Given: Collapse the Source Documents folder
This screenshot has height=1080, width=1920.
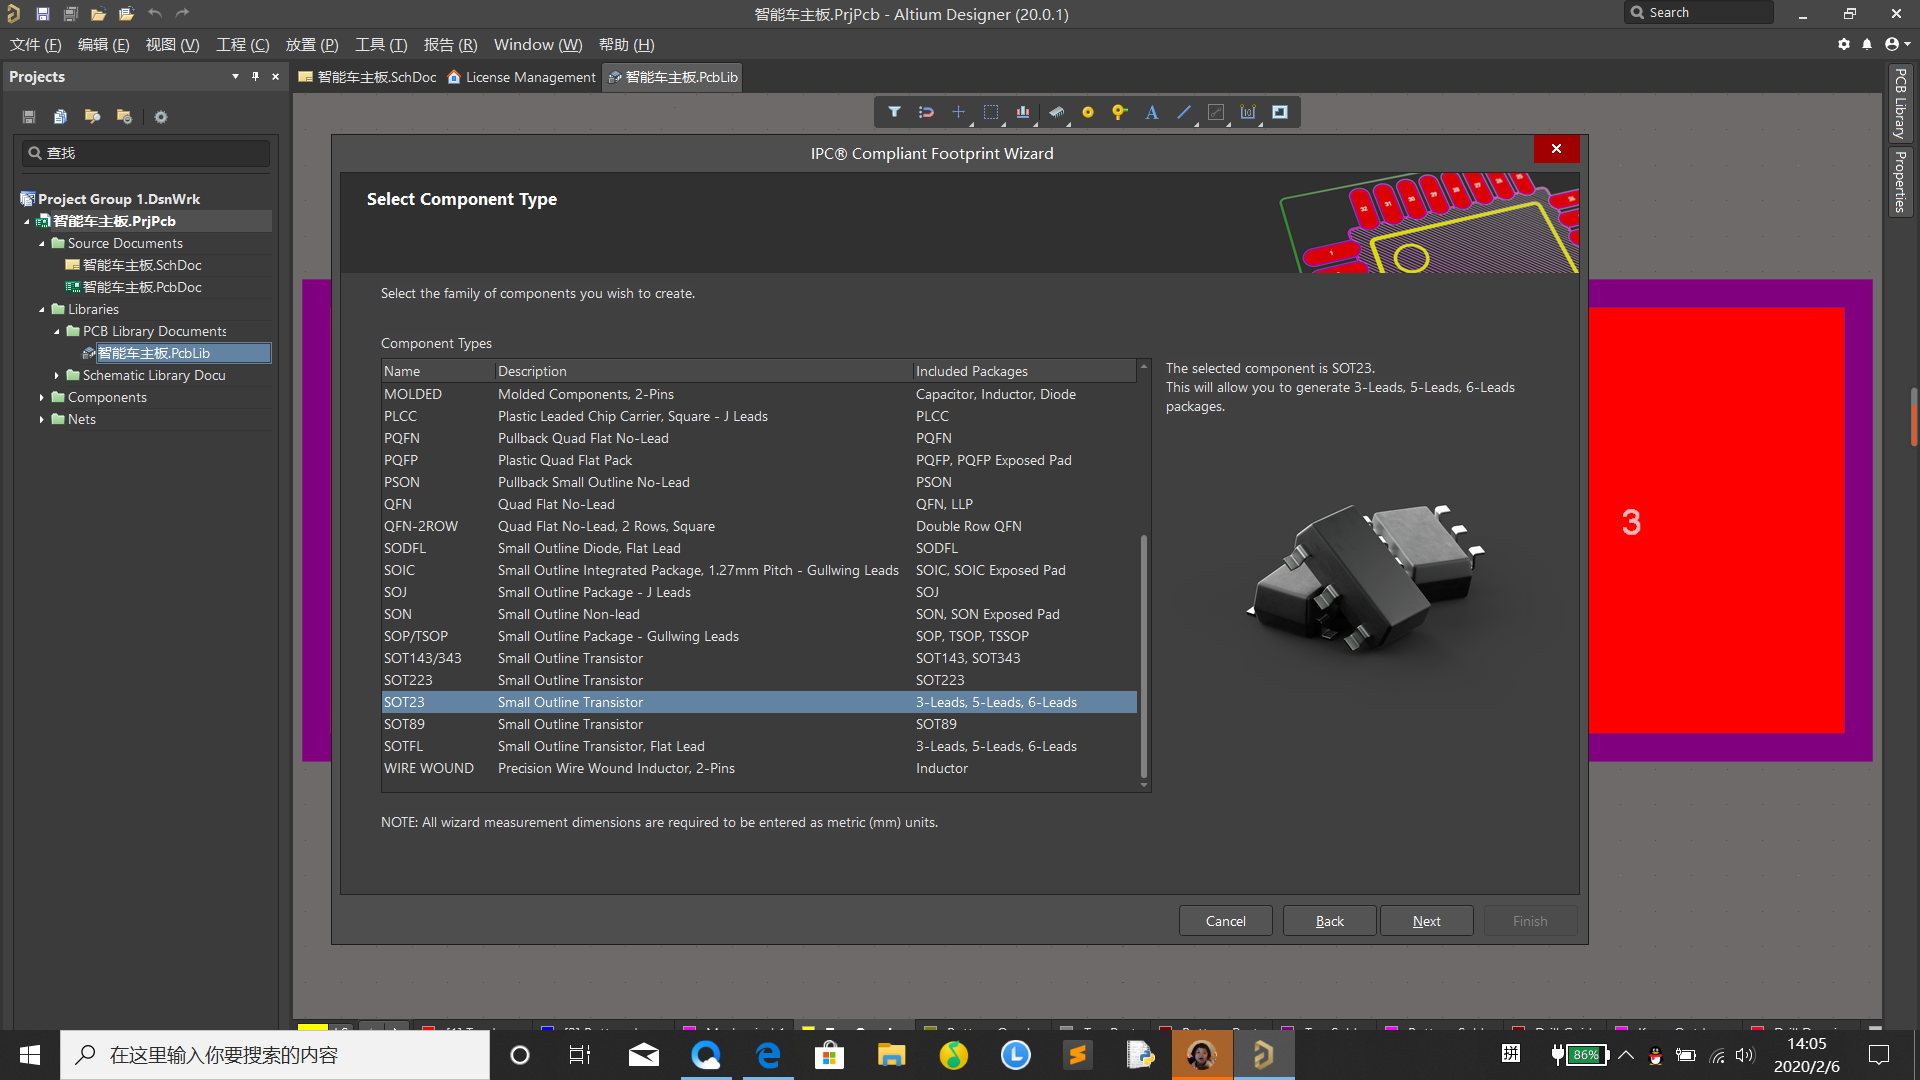Looking at the screenshot, I should (42, 243).
